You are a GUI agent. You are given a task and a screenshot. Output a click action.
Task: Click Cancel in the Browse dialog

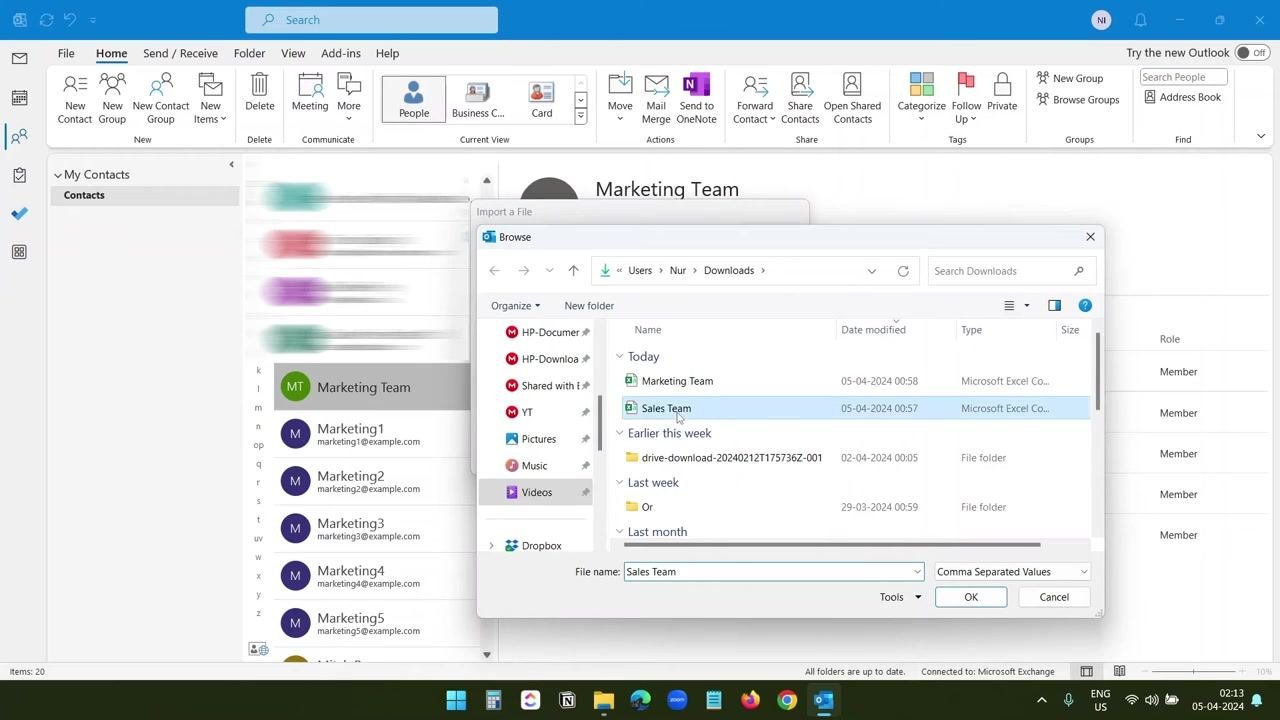(1054, 597)
